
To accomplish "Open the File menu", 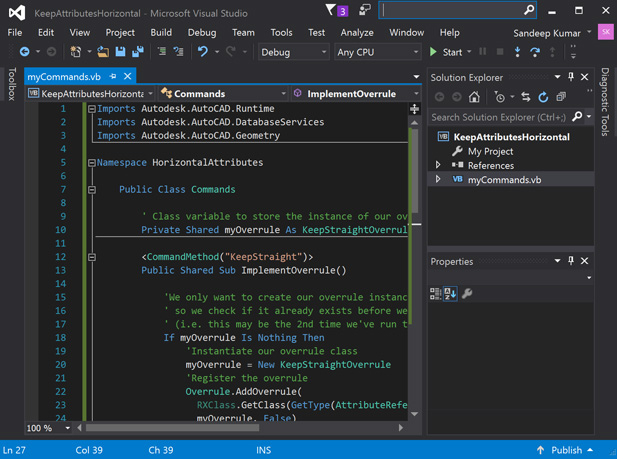I will click(15, 33).
